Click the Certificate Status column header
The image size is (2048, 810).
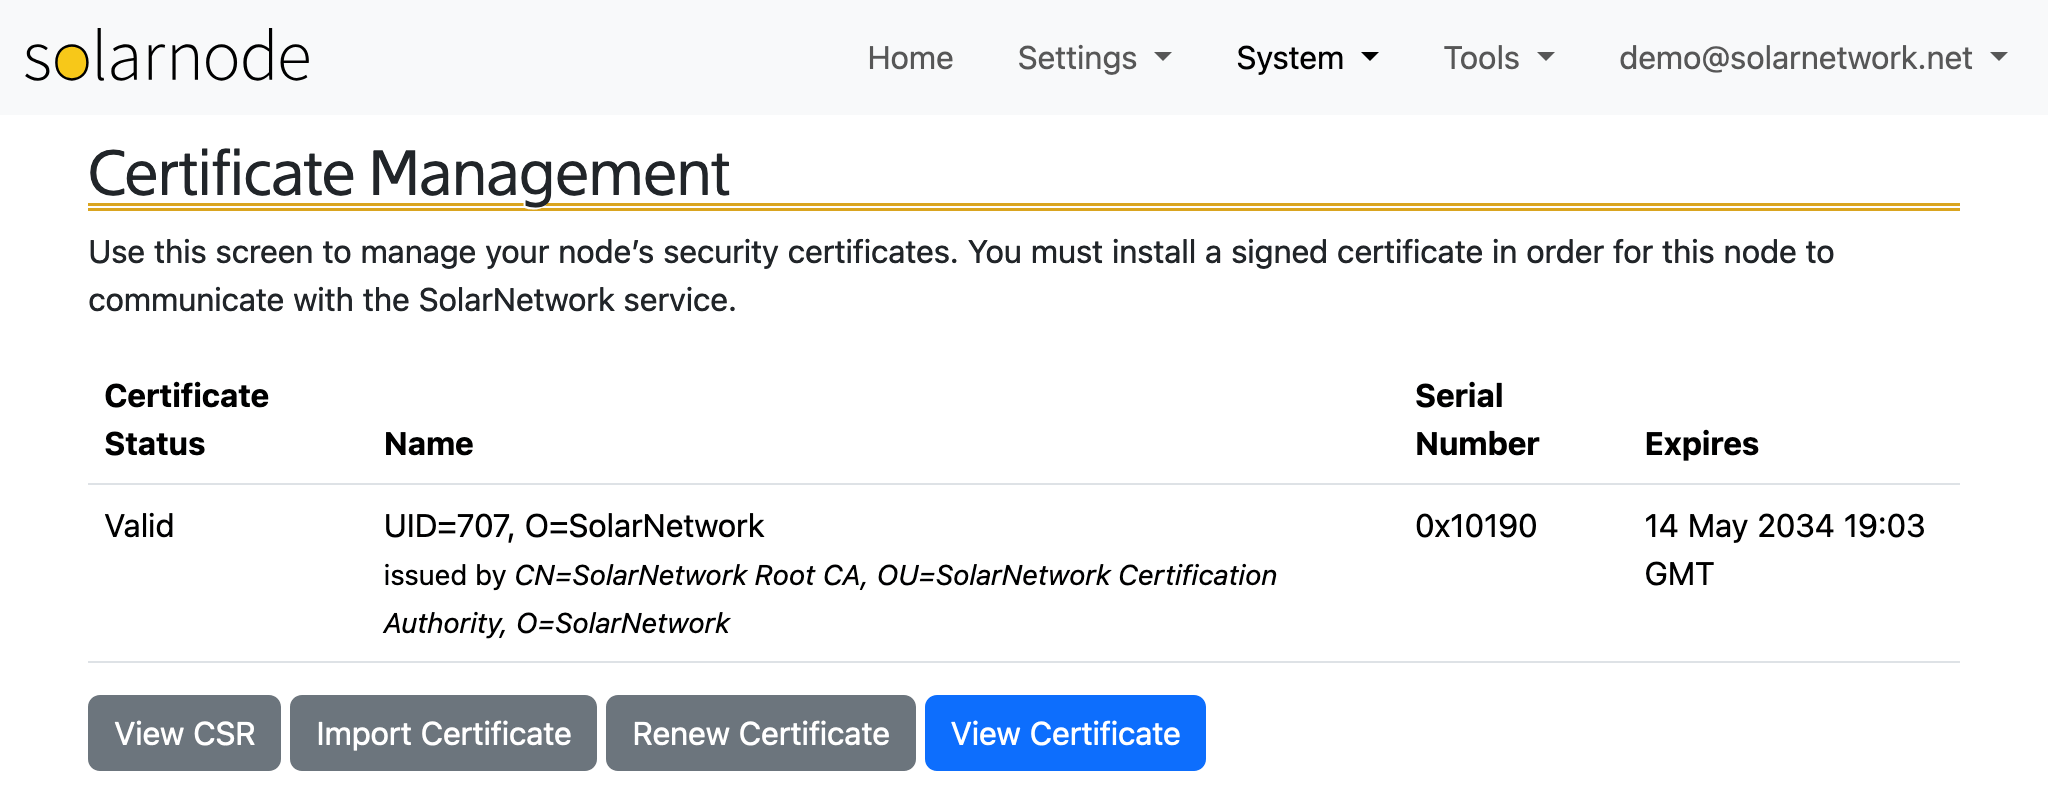pos(187,420)
